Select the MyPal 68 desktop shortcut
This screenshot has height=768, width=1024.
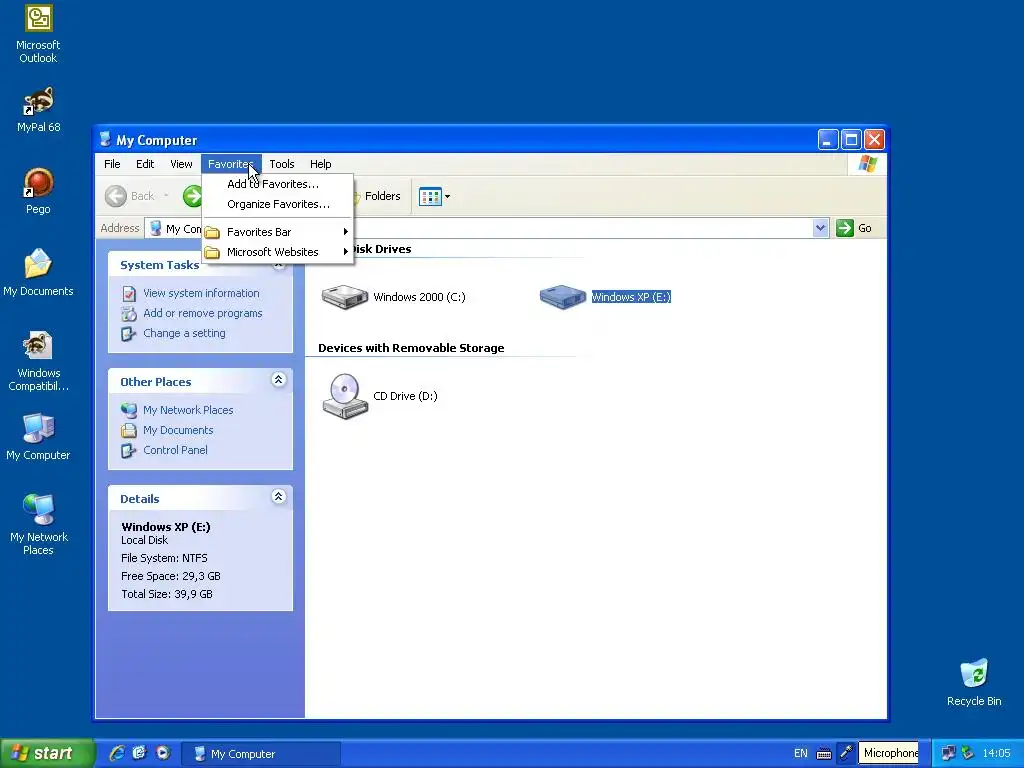click(38, 109)
